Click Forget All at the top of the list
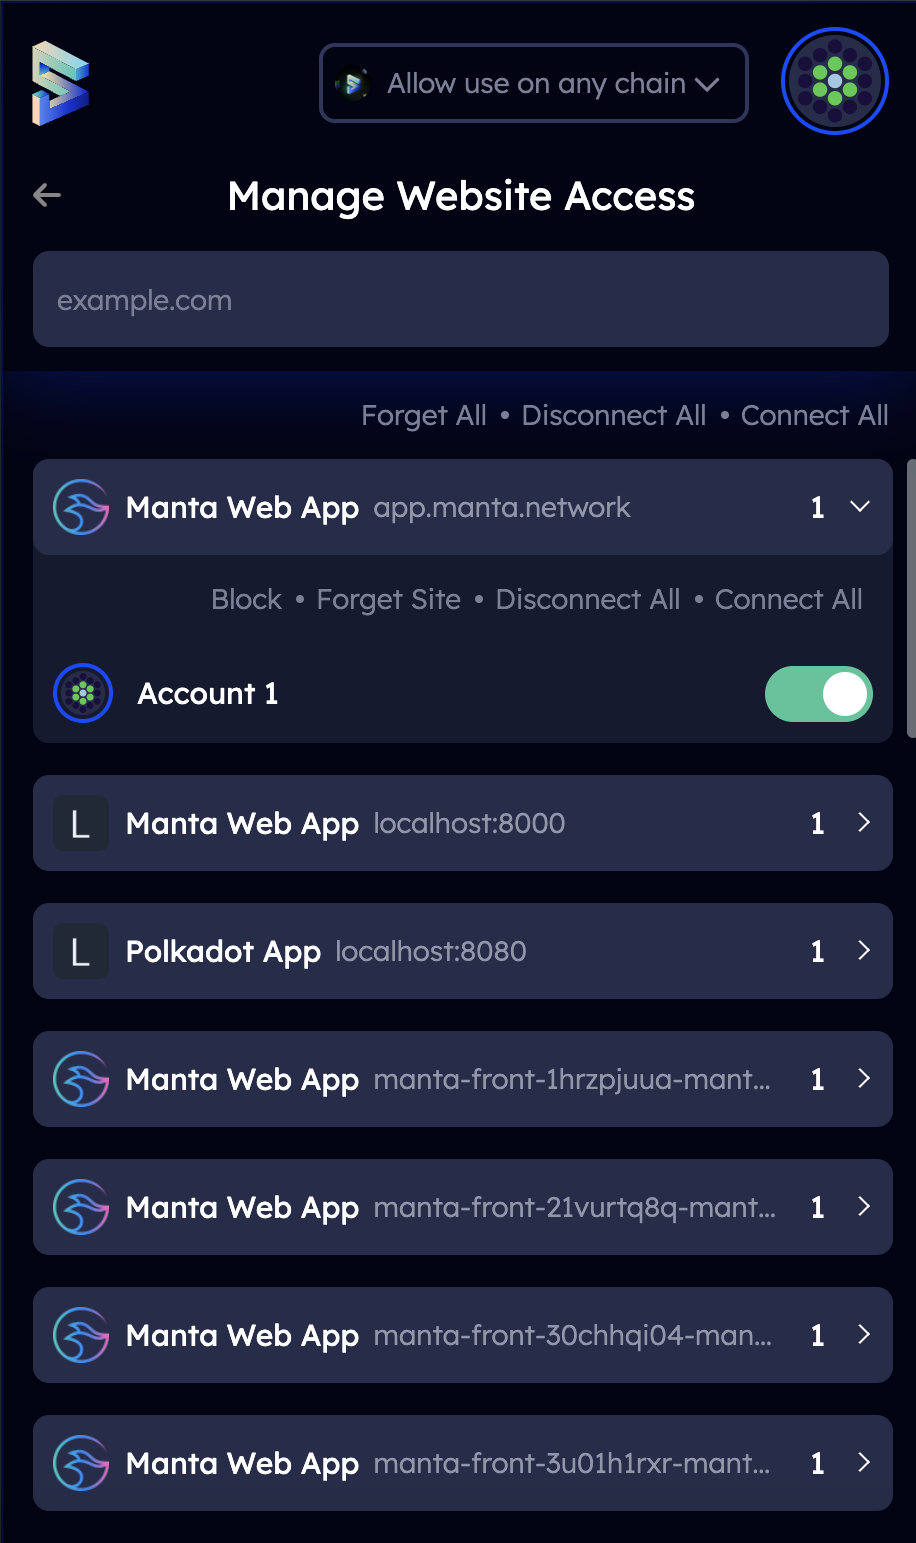Image resolution: width=916 pixels, height=1543 pixels. [x=423, y=415]
